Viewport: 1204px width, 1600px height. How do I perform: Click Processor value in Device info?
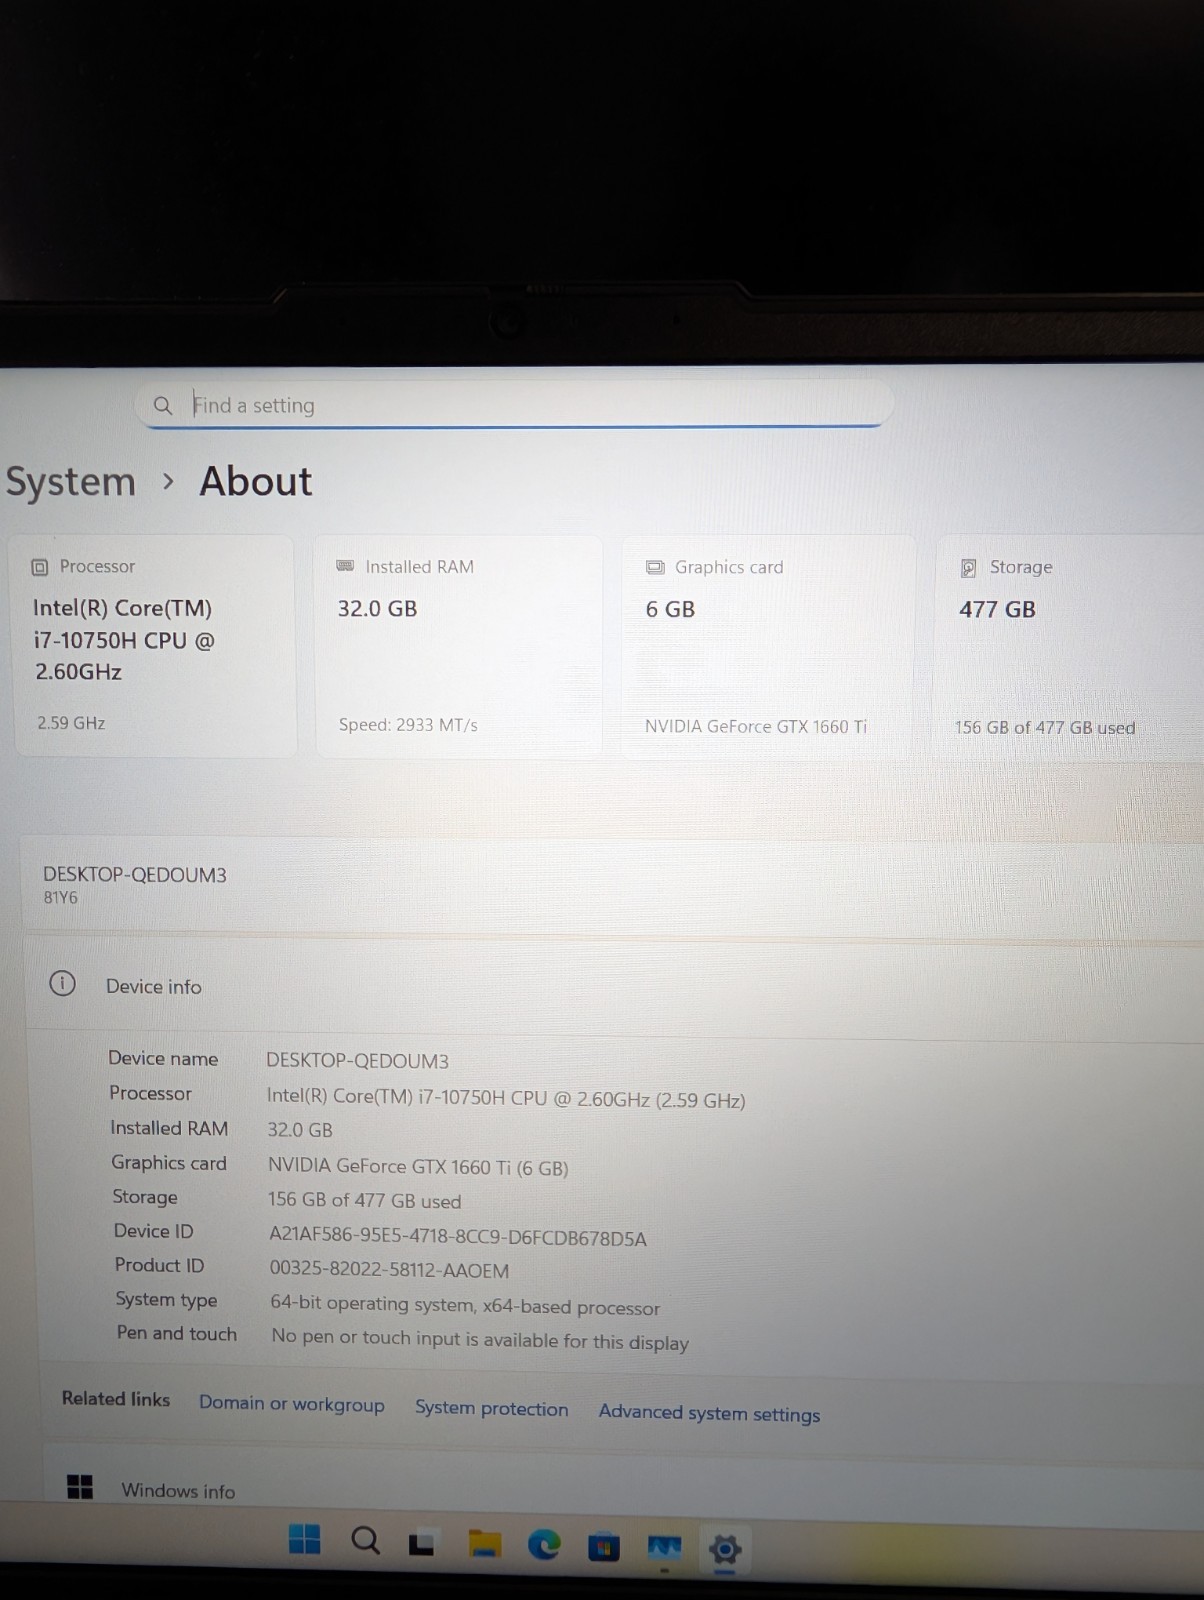point(506,1098)
